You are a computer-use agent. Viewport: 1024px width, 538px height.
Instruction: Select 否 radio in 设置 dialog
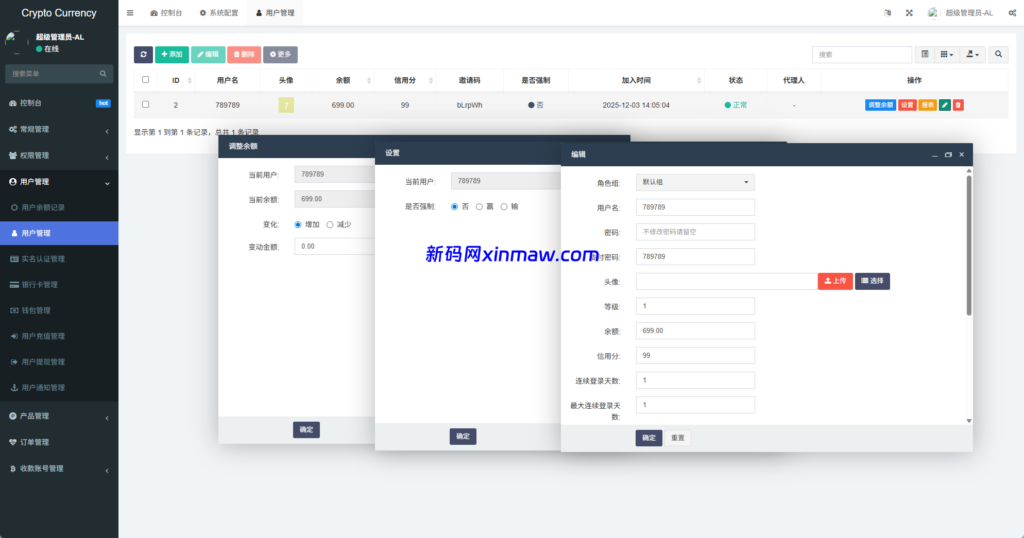point(455,207)
